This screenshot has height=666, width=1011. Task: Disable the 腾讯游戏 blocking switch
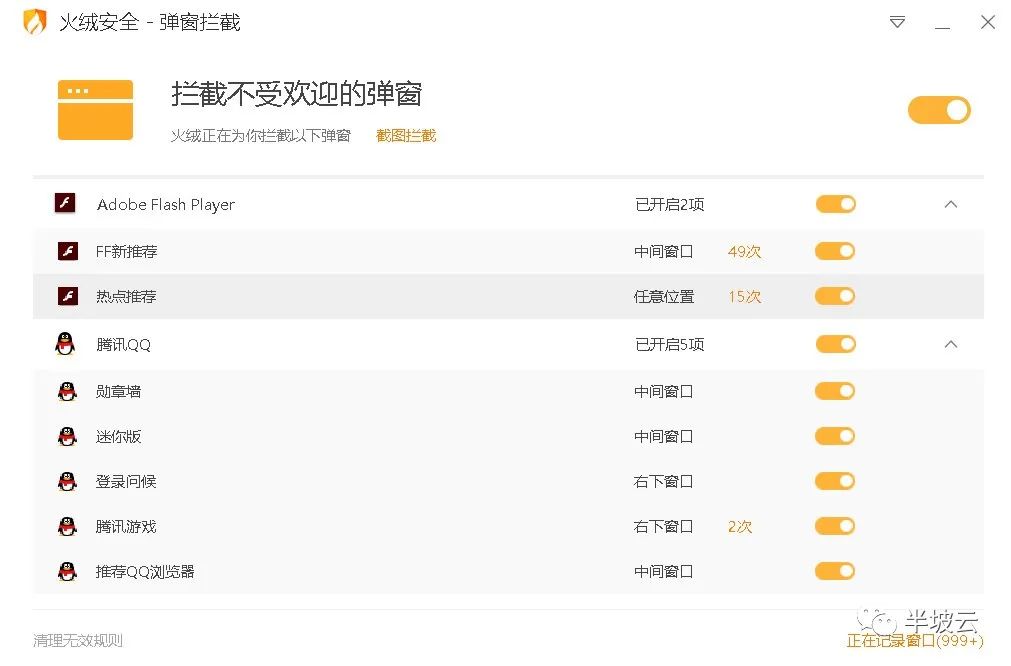(835, 526)
